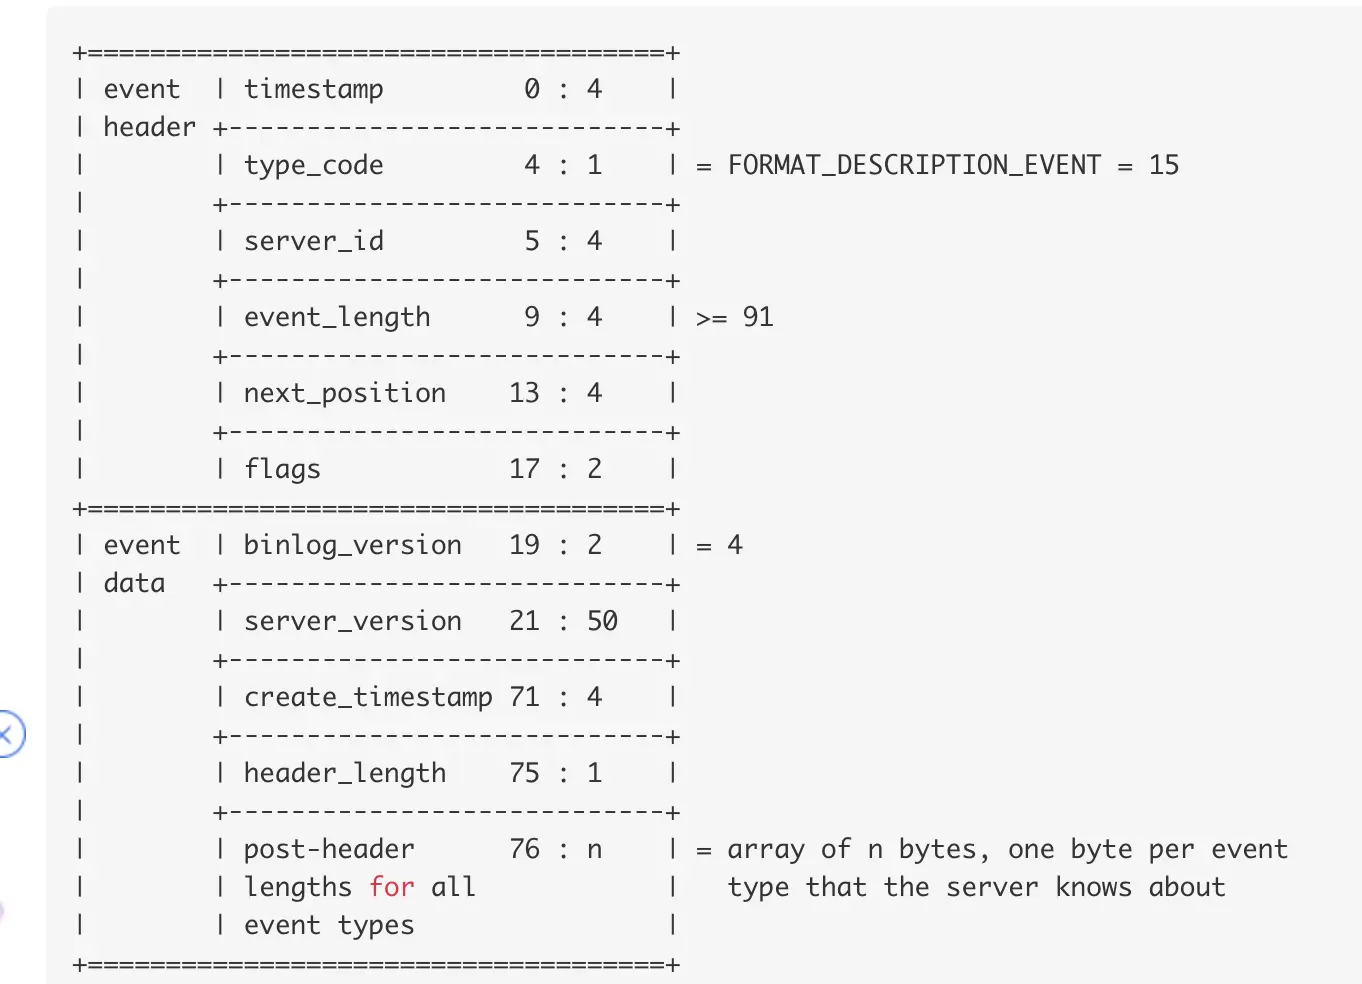1362x984 pixels.
Task: Click the FORMAT_DESCRIPTION_EVENT text
Action: [x=914, y=165]
